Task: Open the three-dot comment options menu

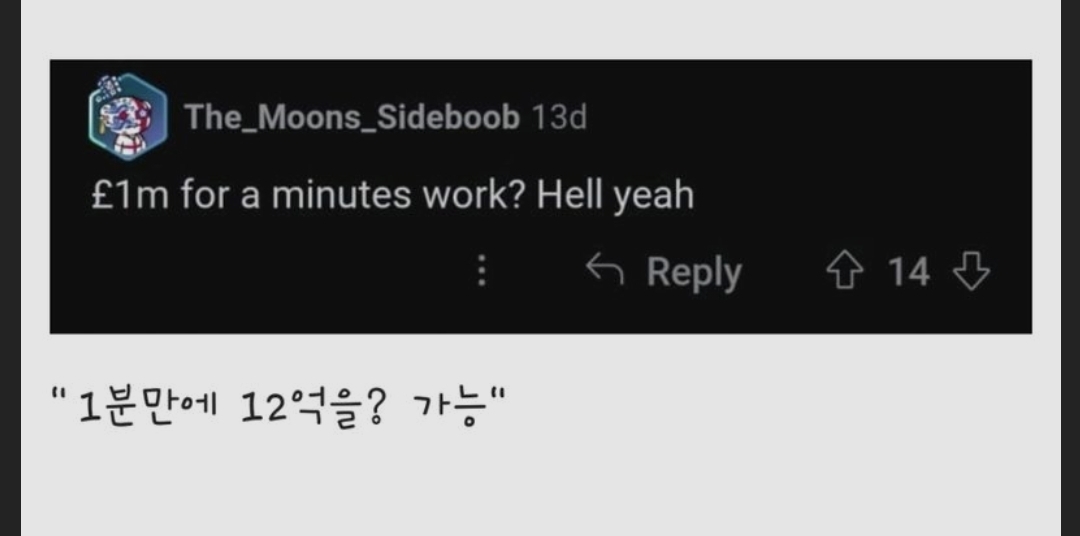Action: 482,271
